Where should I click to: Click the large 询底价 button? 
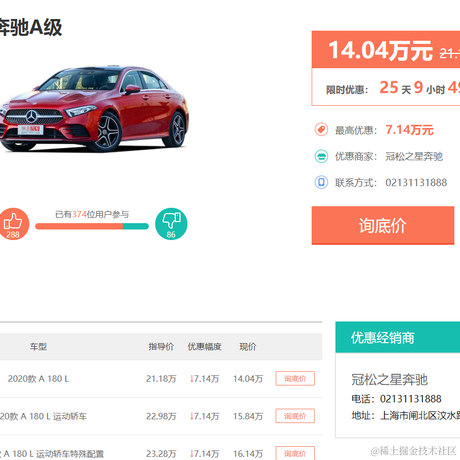pyautogui.click(x=383, y=225)
